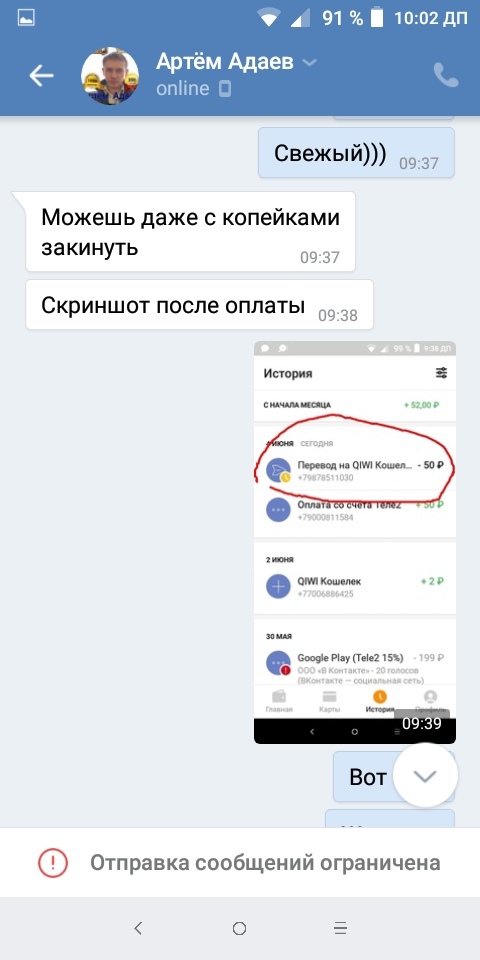Open Артём Адаев's profile avatar
Image resolution: width=480 pixels, height=960 pixels.
pyautogui.click(x=110, y=75)
